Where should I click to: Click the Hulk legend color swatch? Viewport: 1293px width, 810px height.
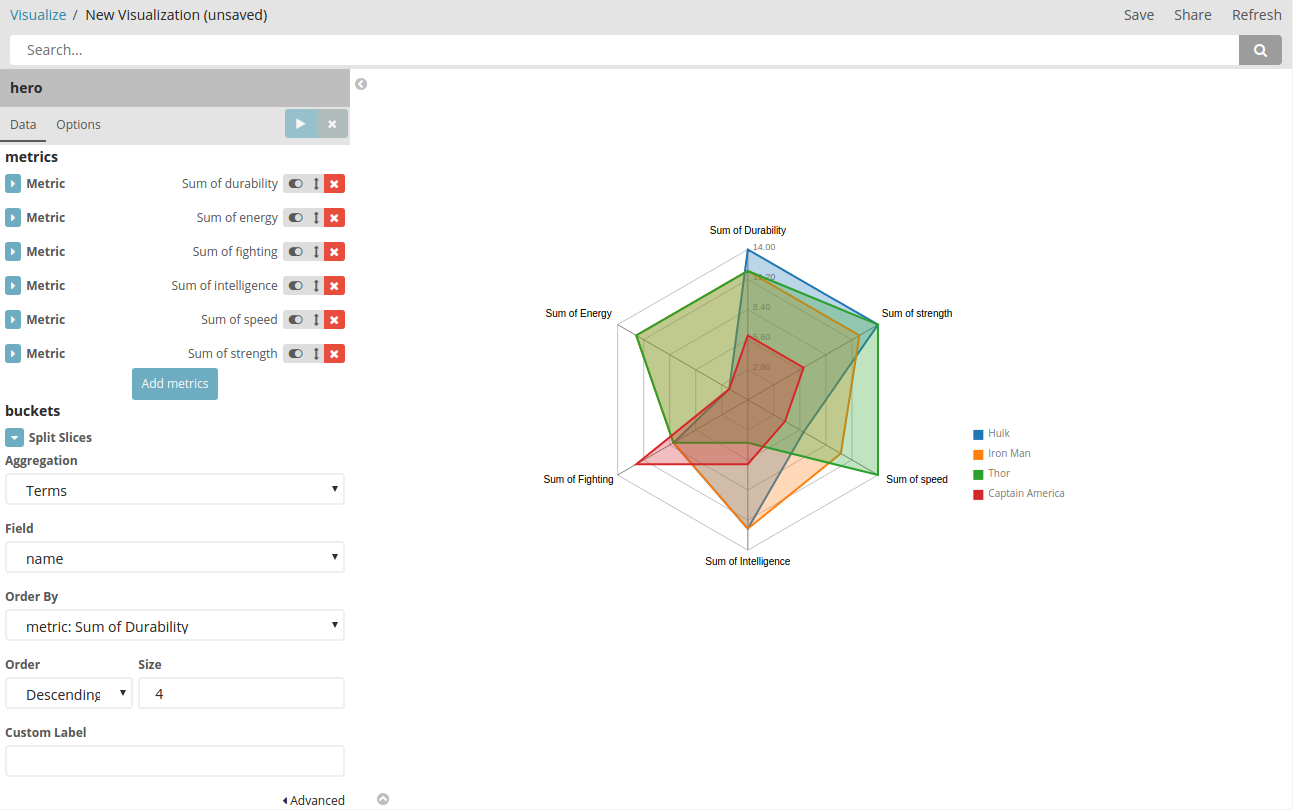[x=977, y=433]
